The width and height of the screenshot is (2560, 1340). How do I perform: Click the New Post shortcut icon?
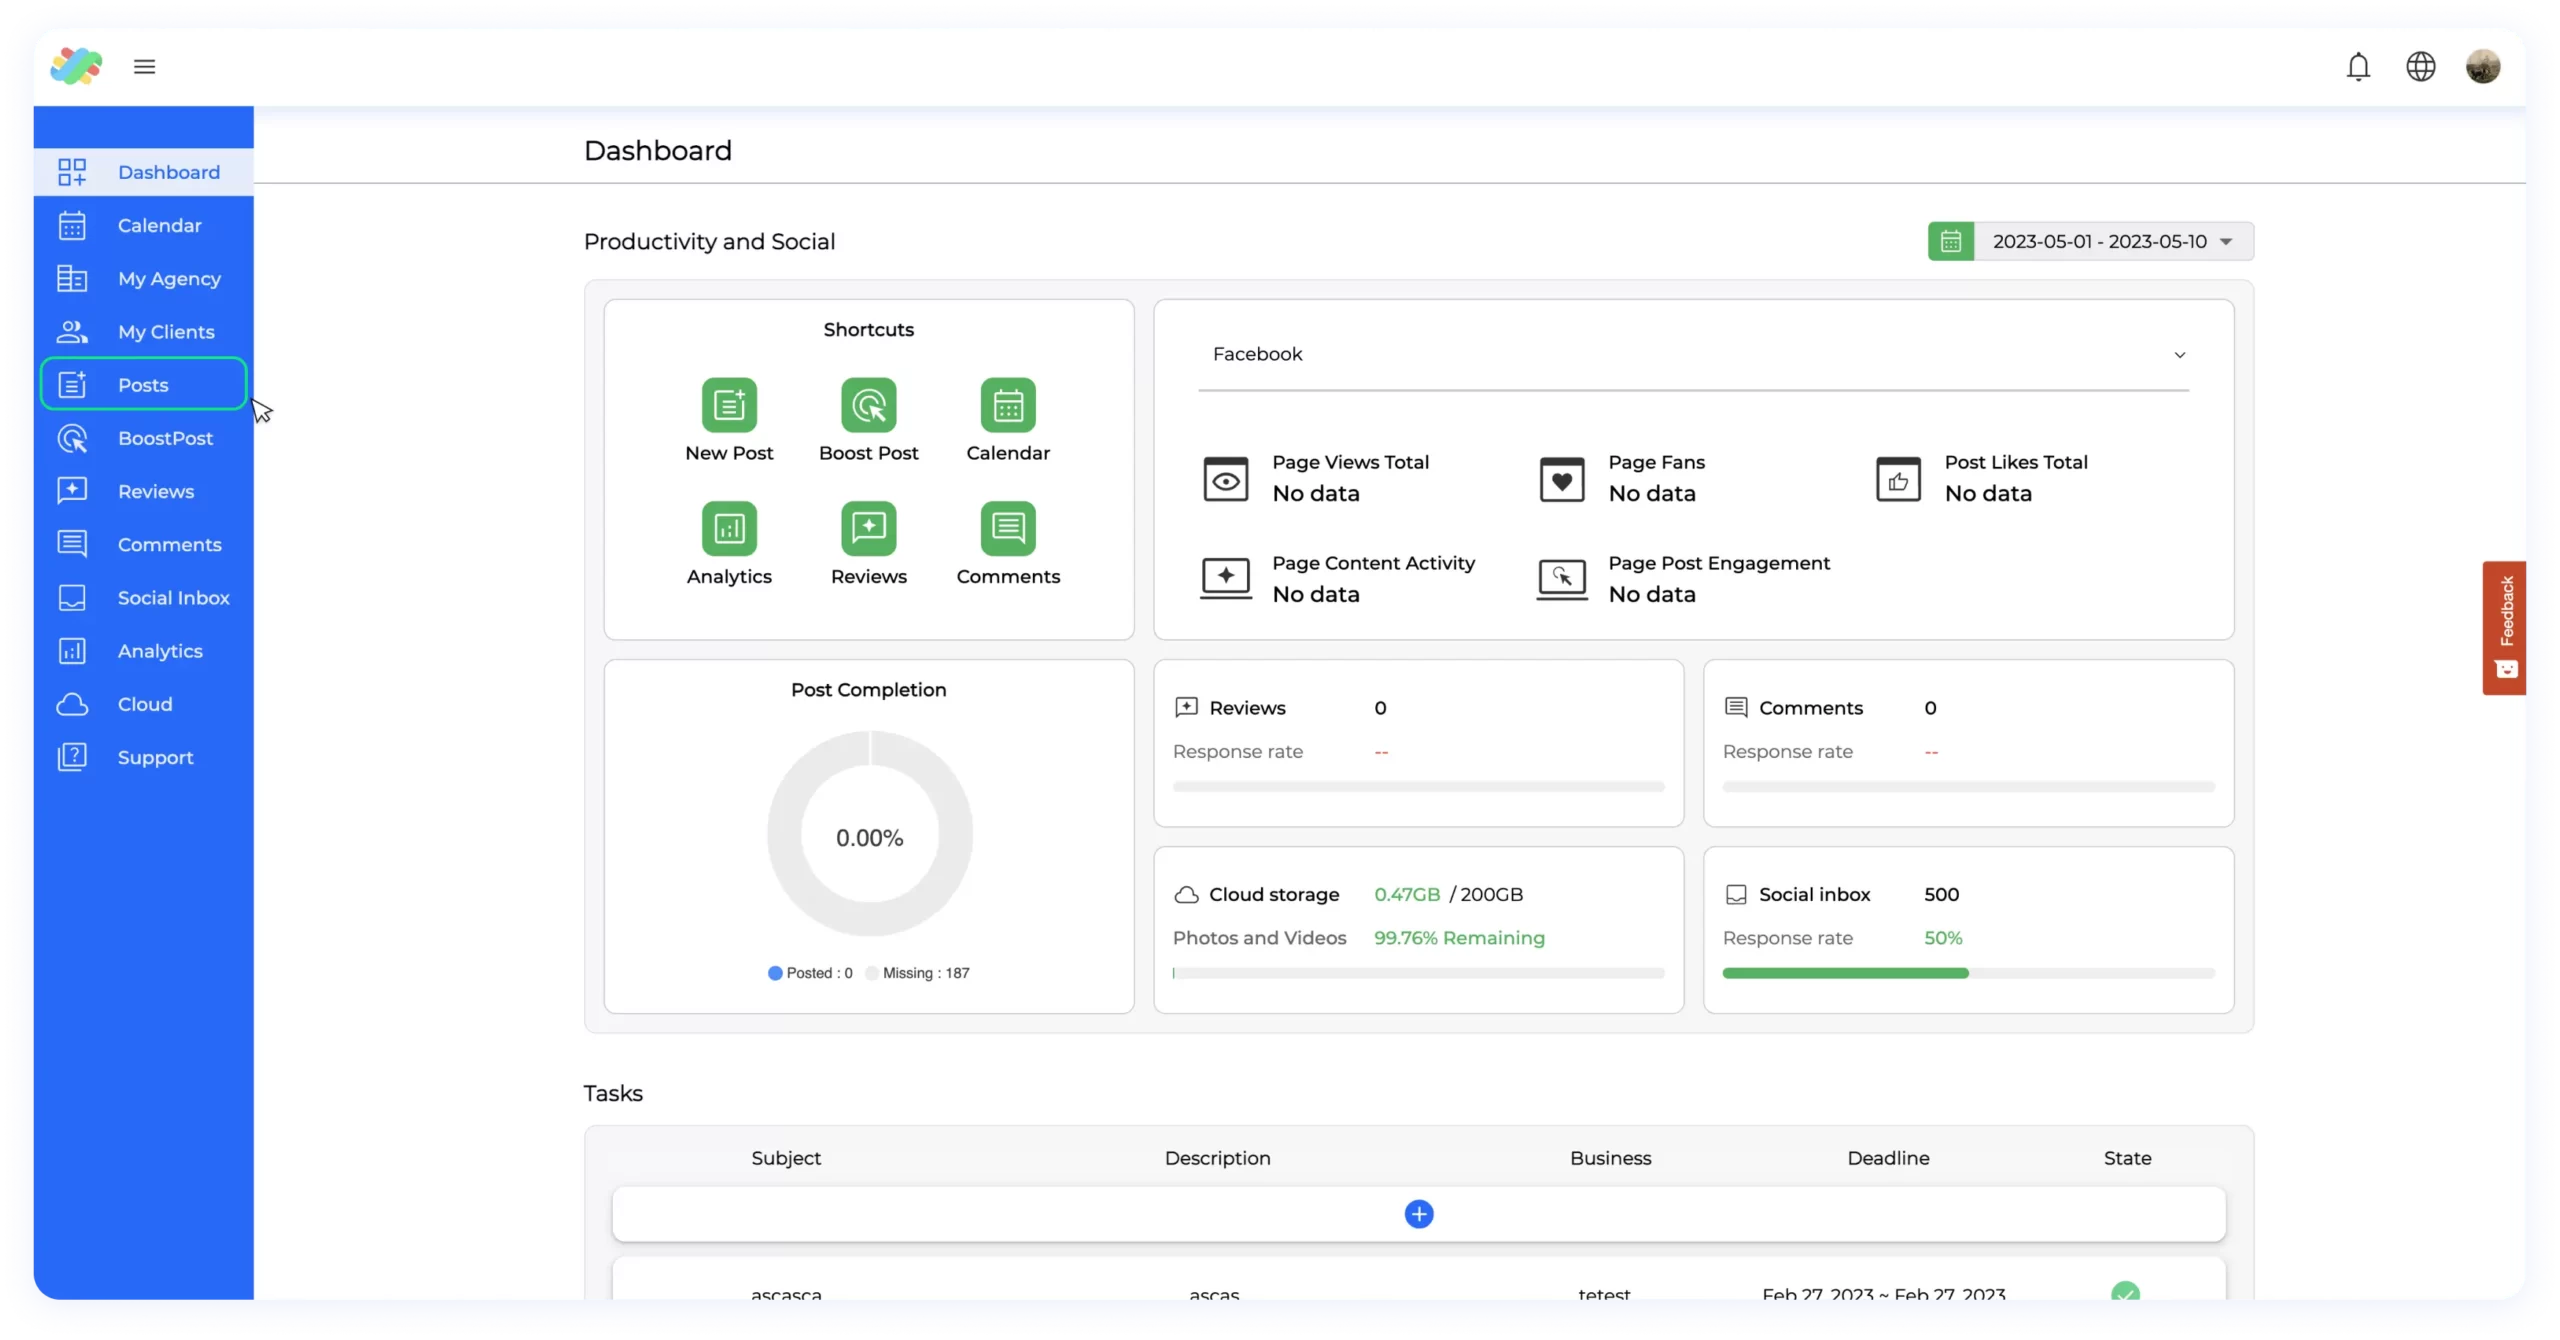(x=729, y=405)
